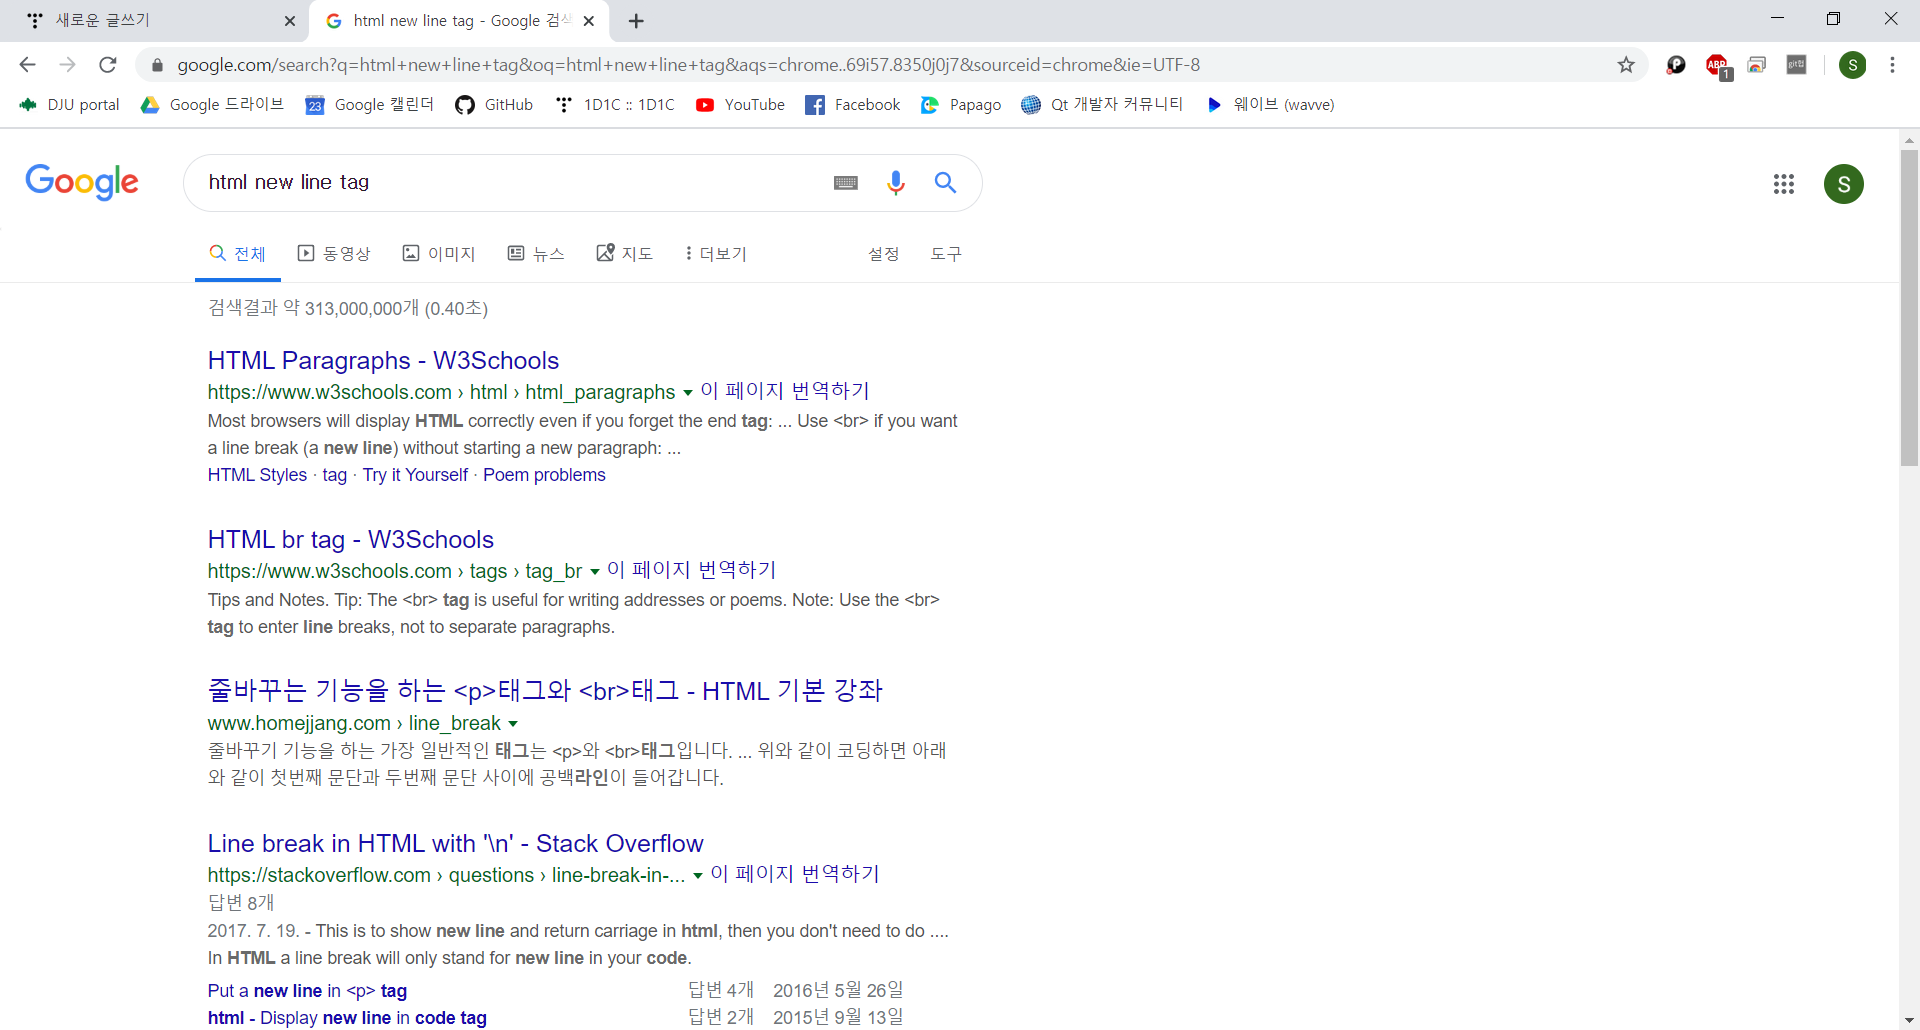Screen dimensions: 1920x1030
Task: Open the Chrome profile avatar in toolbar
Action: point(1852,65)
